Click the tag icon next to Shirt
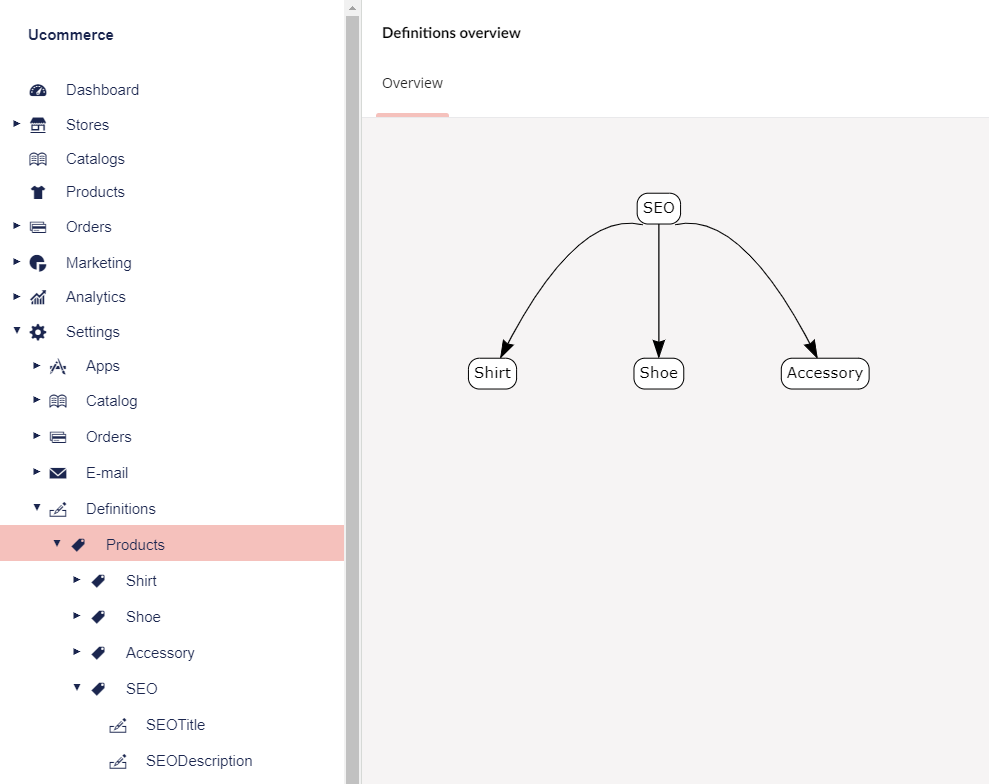 point(98,581)
